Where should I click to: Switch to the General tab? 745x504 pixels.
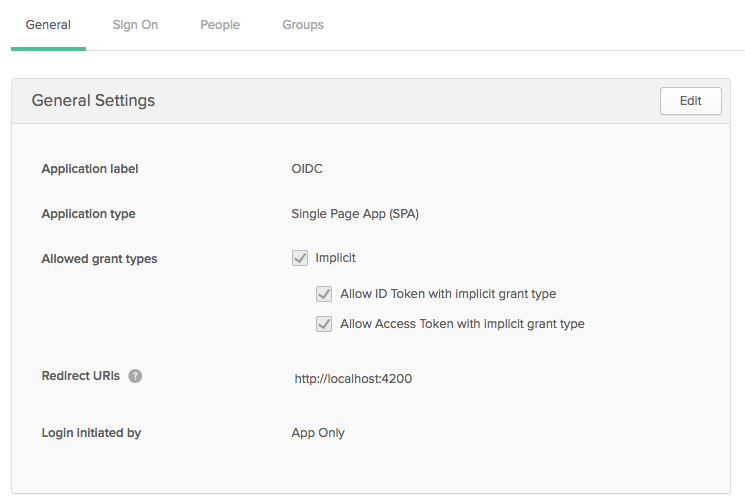coord(48,25)
